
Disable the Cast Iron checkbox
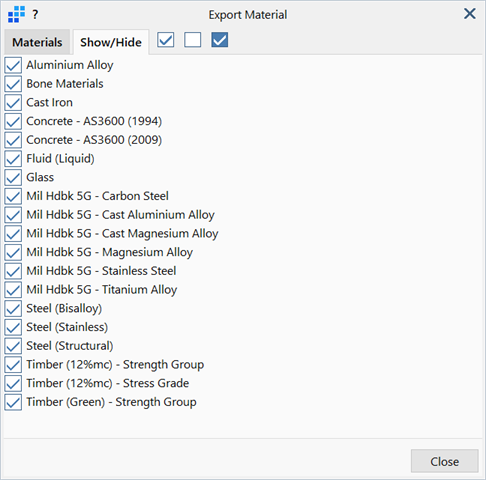[x=13, y=102]
